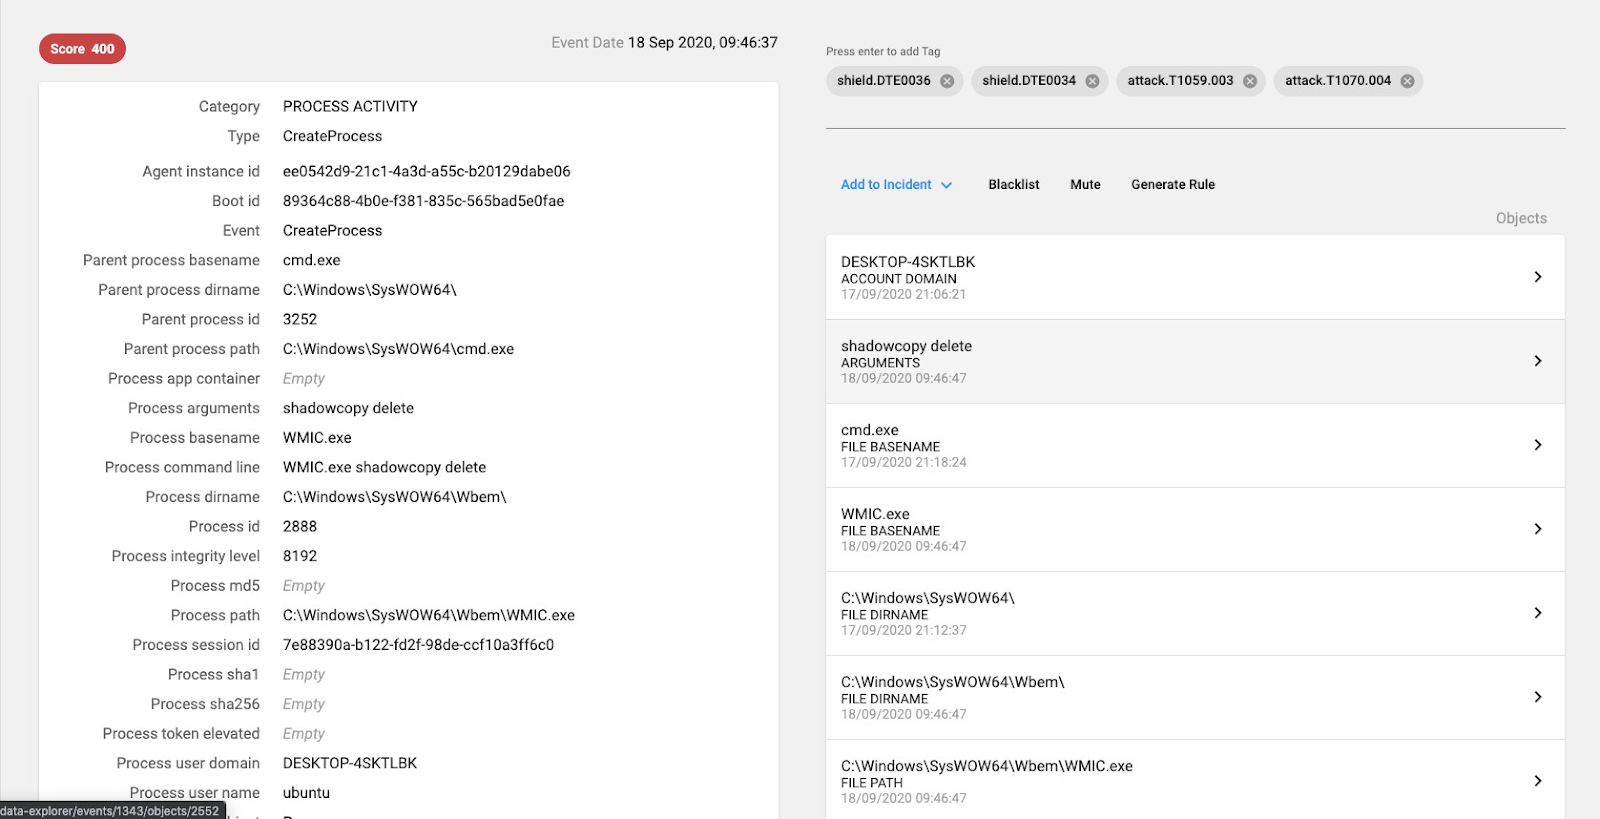Click chevron on WMIC.exe file basename
The height and width of the screenshot is (819, 1600).
pyautogui.click(x=1537, y=529)
